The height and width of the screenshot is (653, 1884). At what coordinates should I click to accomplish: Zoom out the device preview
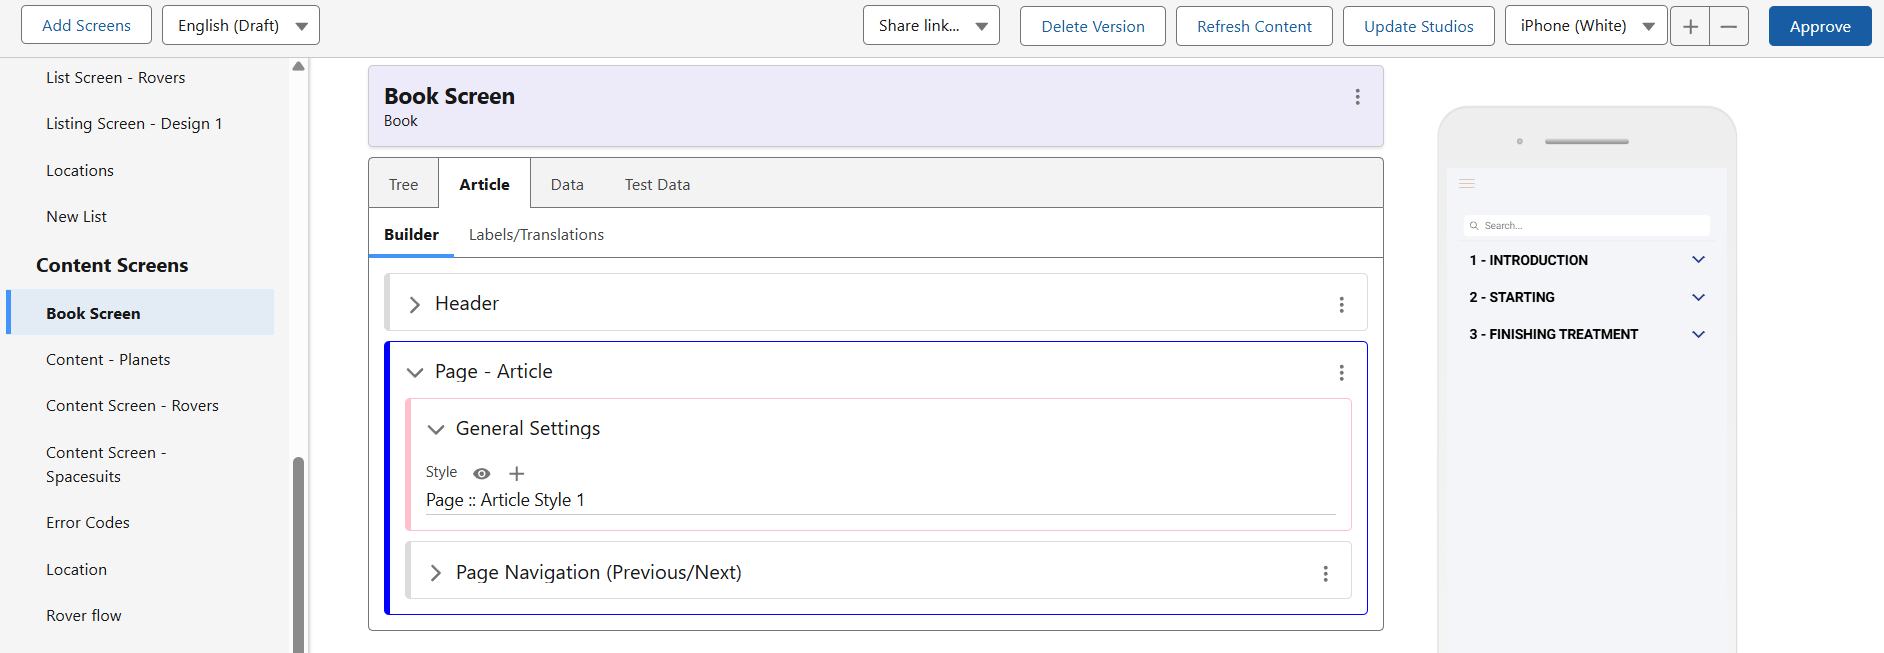pos(1729,26)
